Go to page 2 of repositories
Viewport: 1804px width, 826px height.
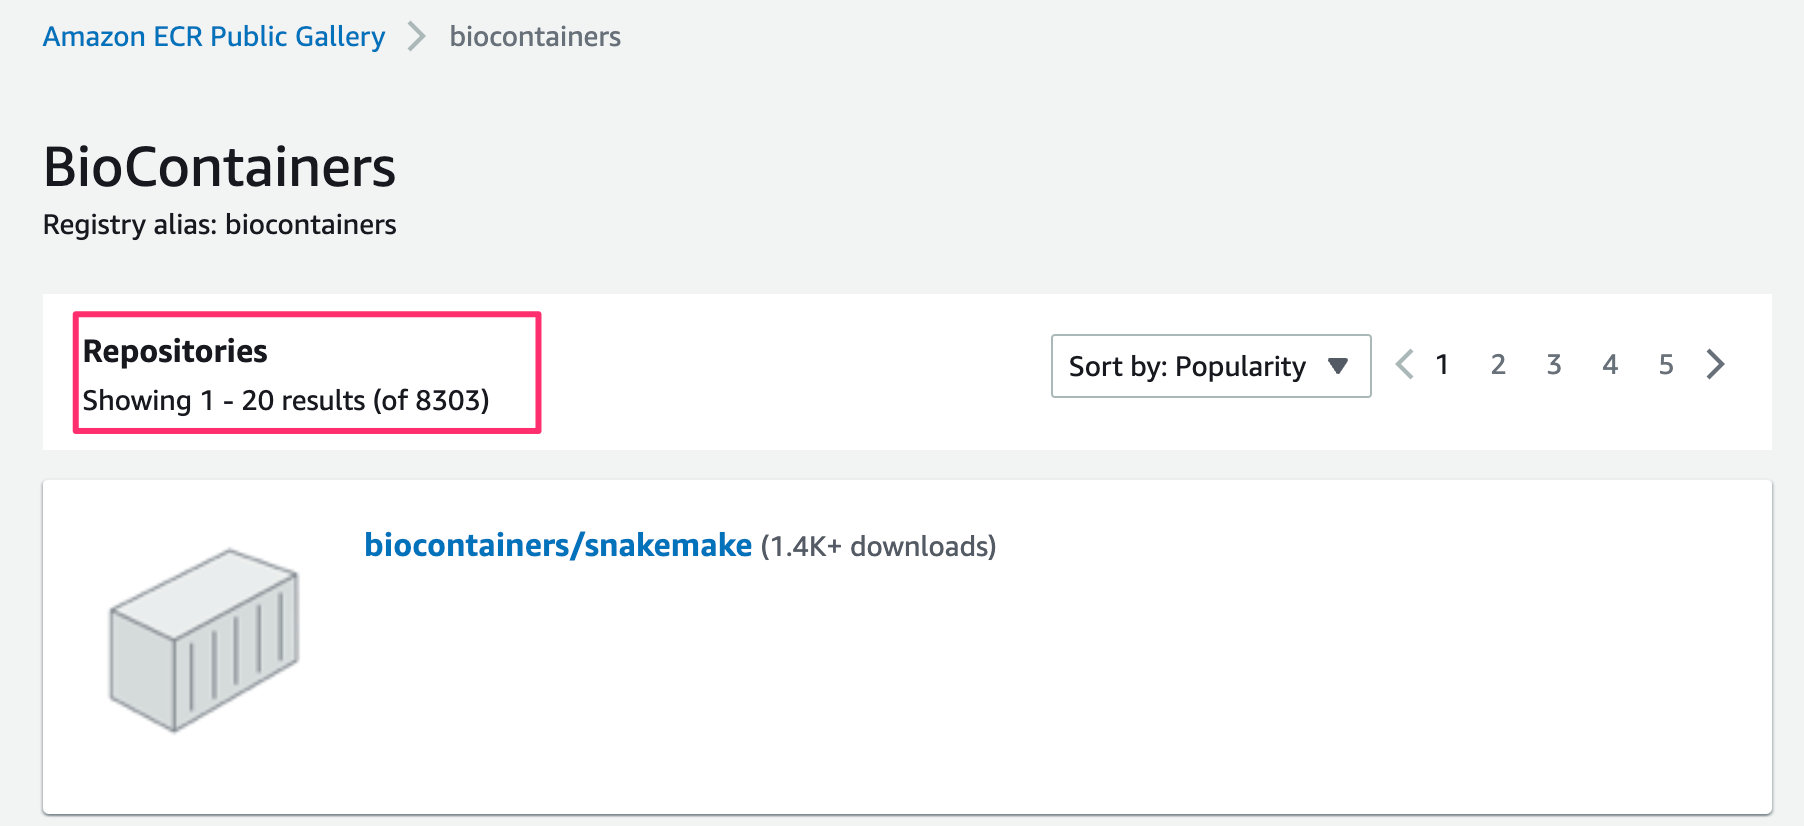(x=1498, y=364)
